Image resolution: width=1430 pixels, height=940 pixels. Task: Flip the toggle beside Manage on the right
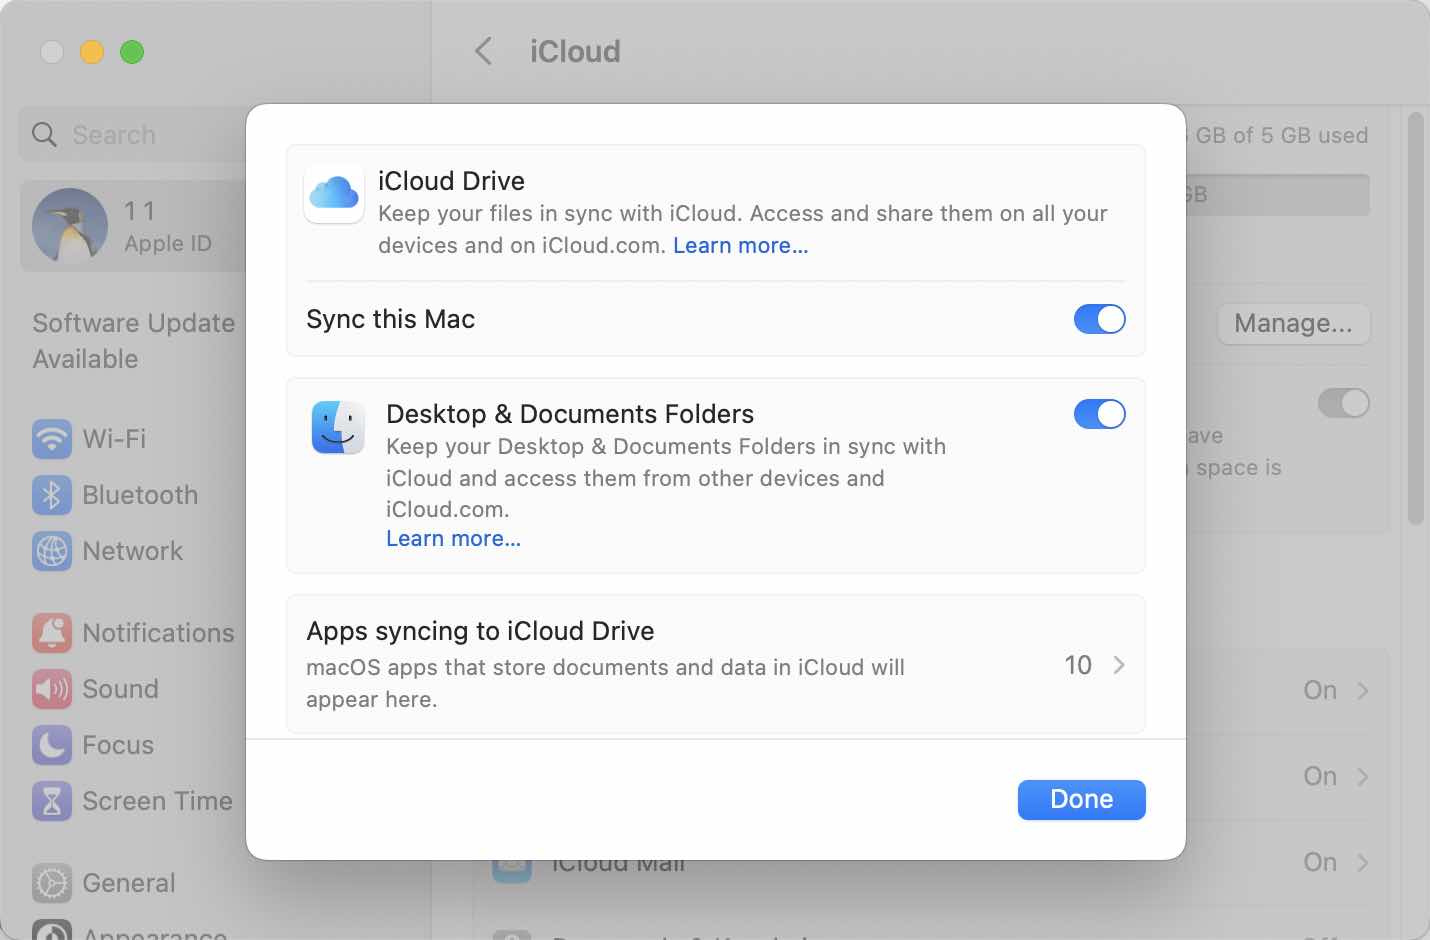pyautogui.click(x=1344, y=403)
